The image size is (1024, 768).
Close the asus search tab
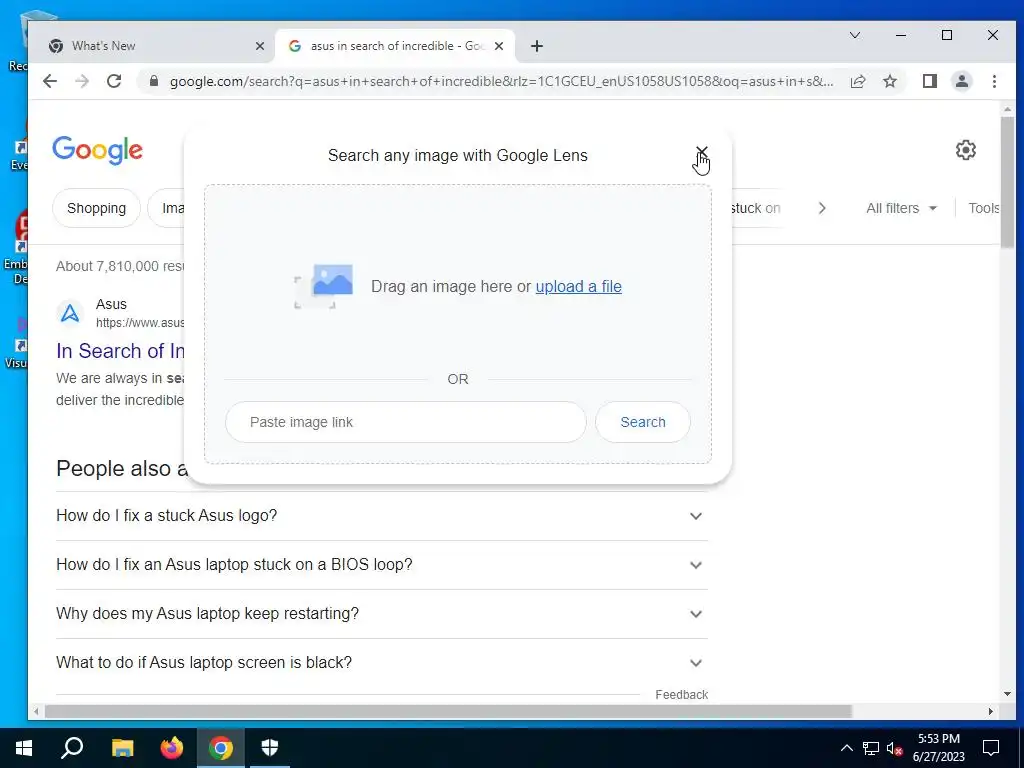pyautogui.click(x=499, y=46)
